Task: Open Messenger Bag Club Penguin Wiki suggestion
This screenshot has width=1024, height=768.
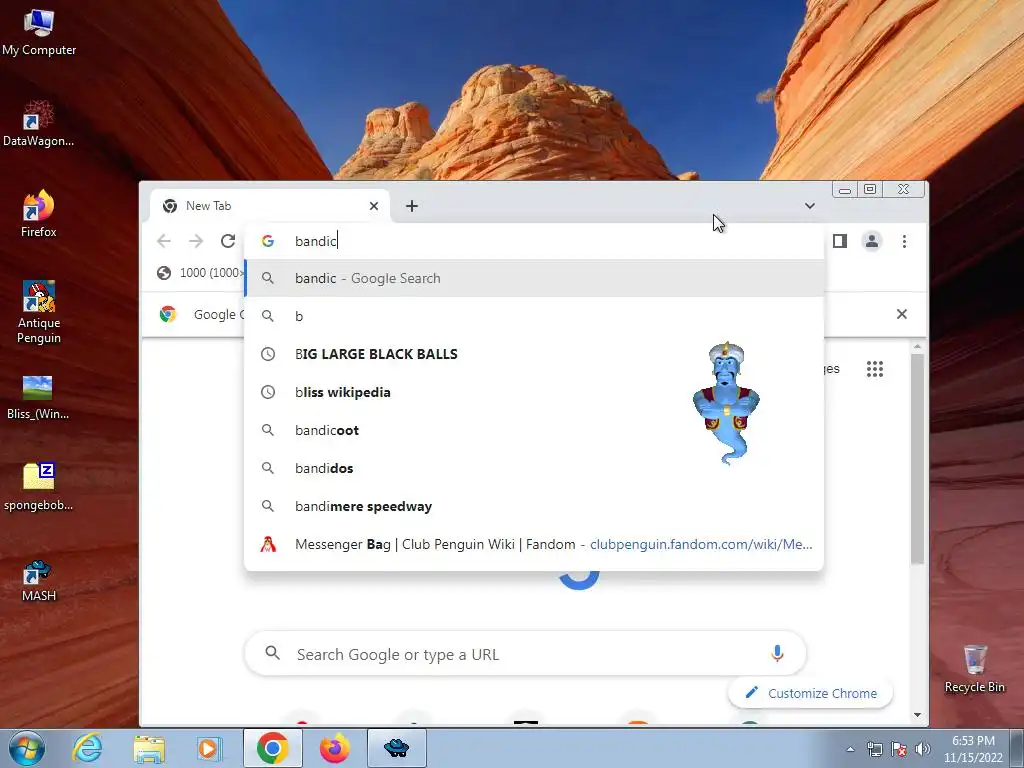Action: 534,544
